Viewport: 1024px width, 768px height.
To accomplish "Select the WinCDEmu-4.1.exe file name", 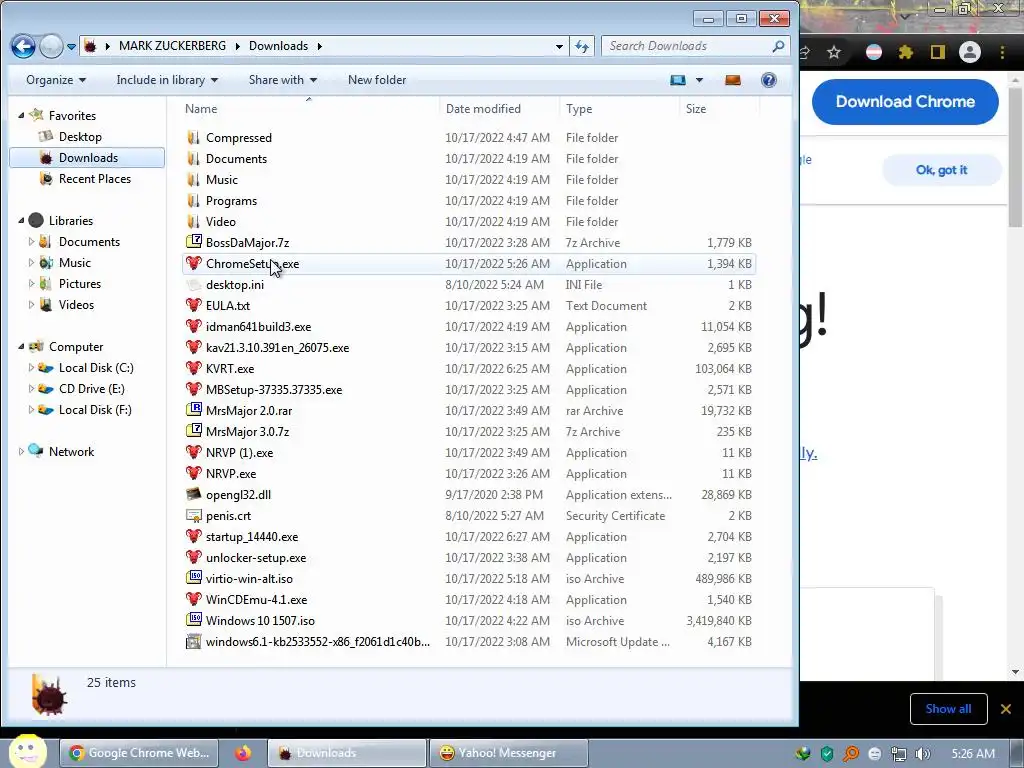I will coord(257,600).
